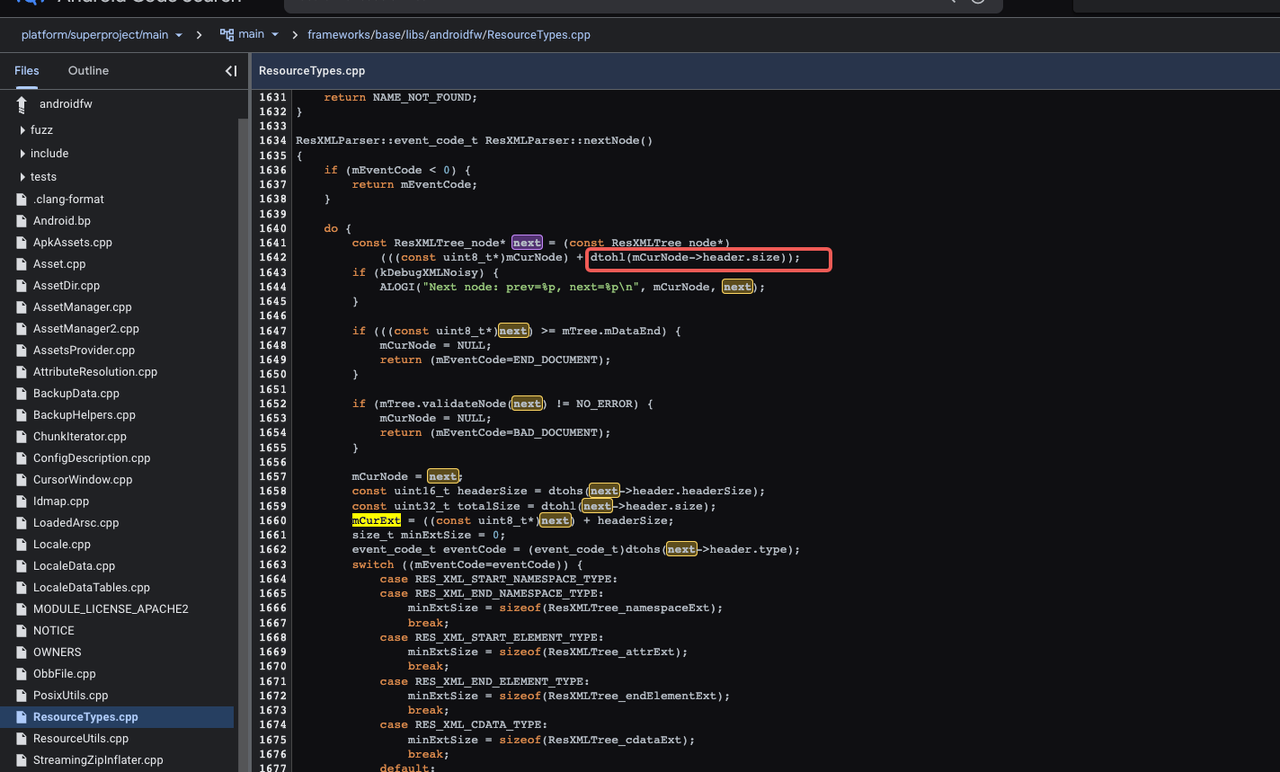The height and width of the screenshot is (772, 1280).
Task: Open ConfigDescription.cpp file
Action: point(91,458)
